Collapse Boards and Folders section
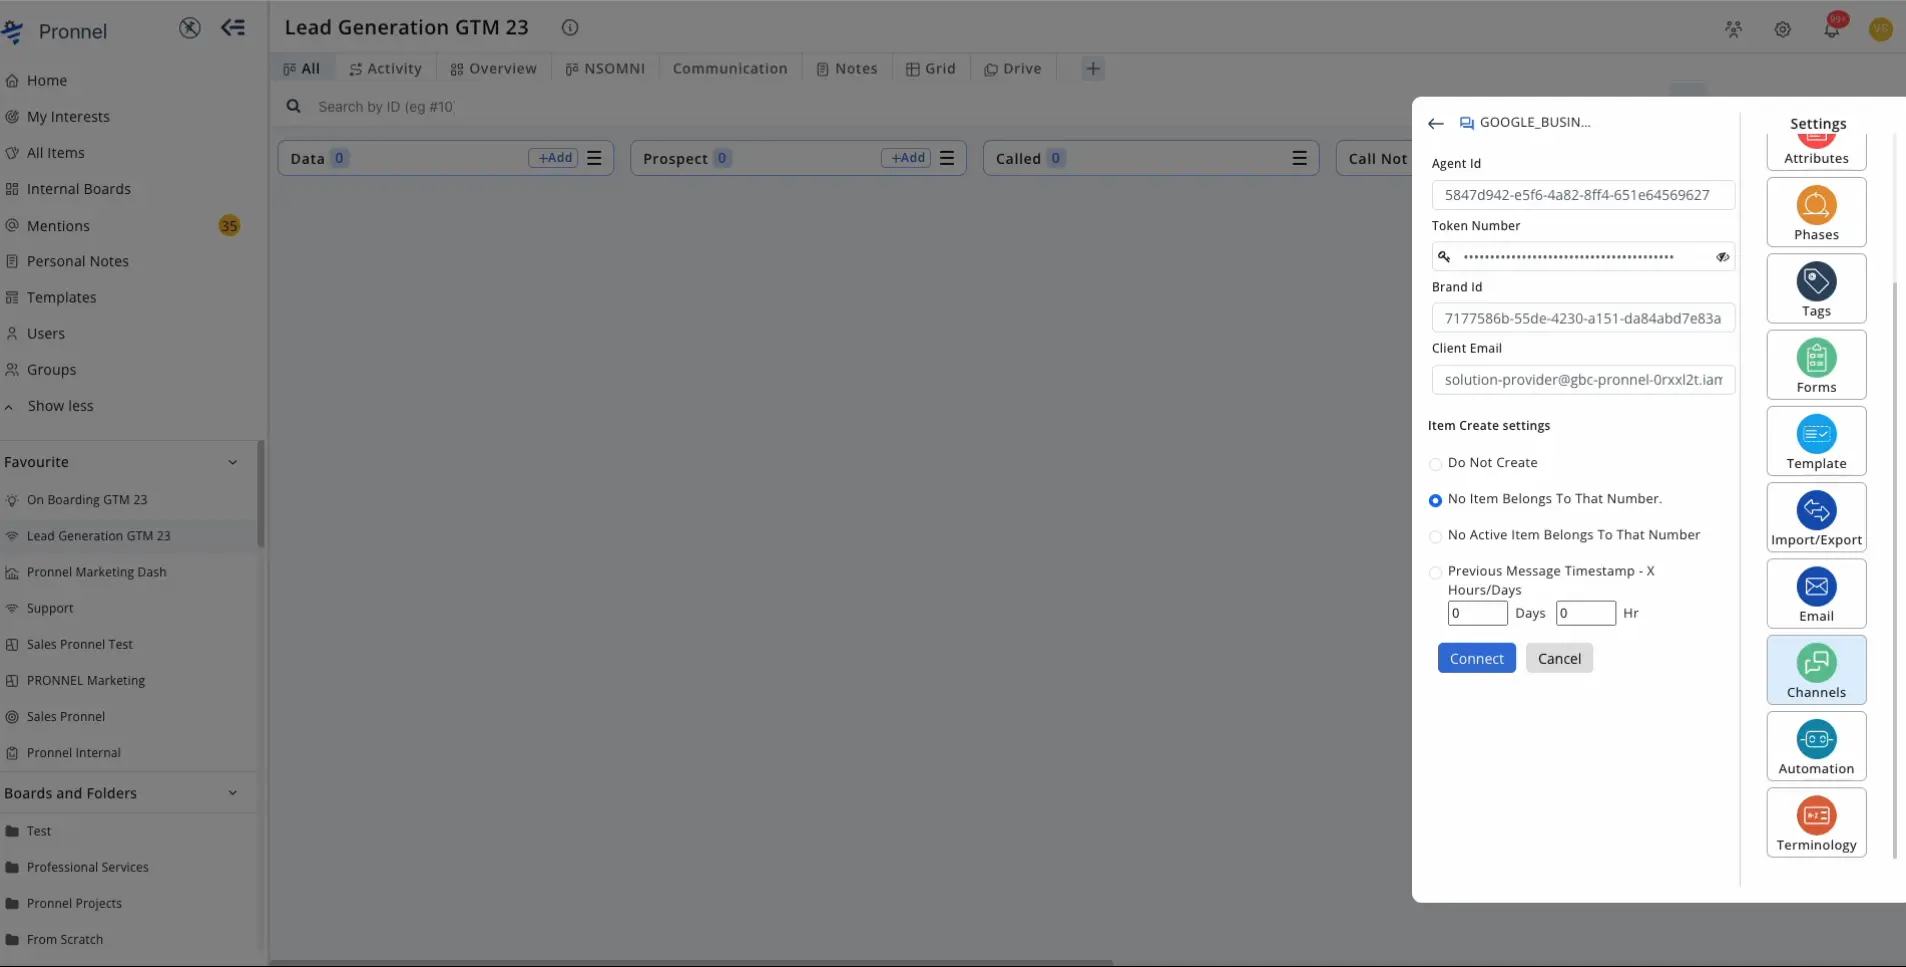 click(232, 793)
